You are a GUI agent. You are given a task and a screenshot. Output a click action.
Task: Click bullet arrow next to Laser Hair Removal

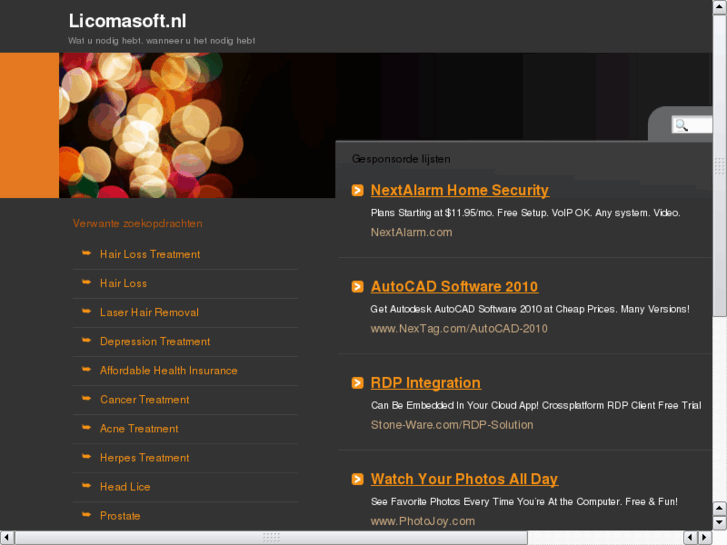(x=87, y=311)
